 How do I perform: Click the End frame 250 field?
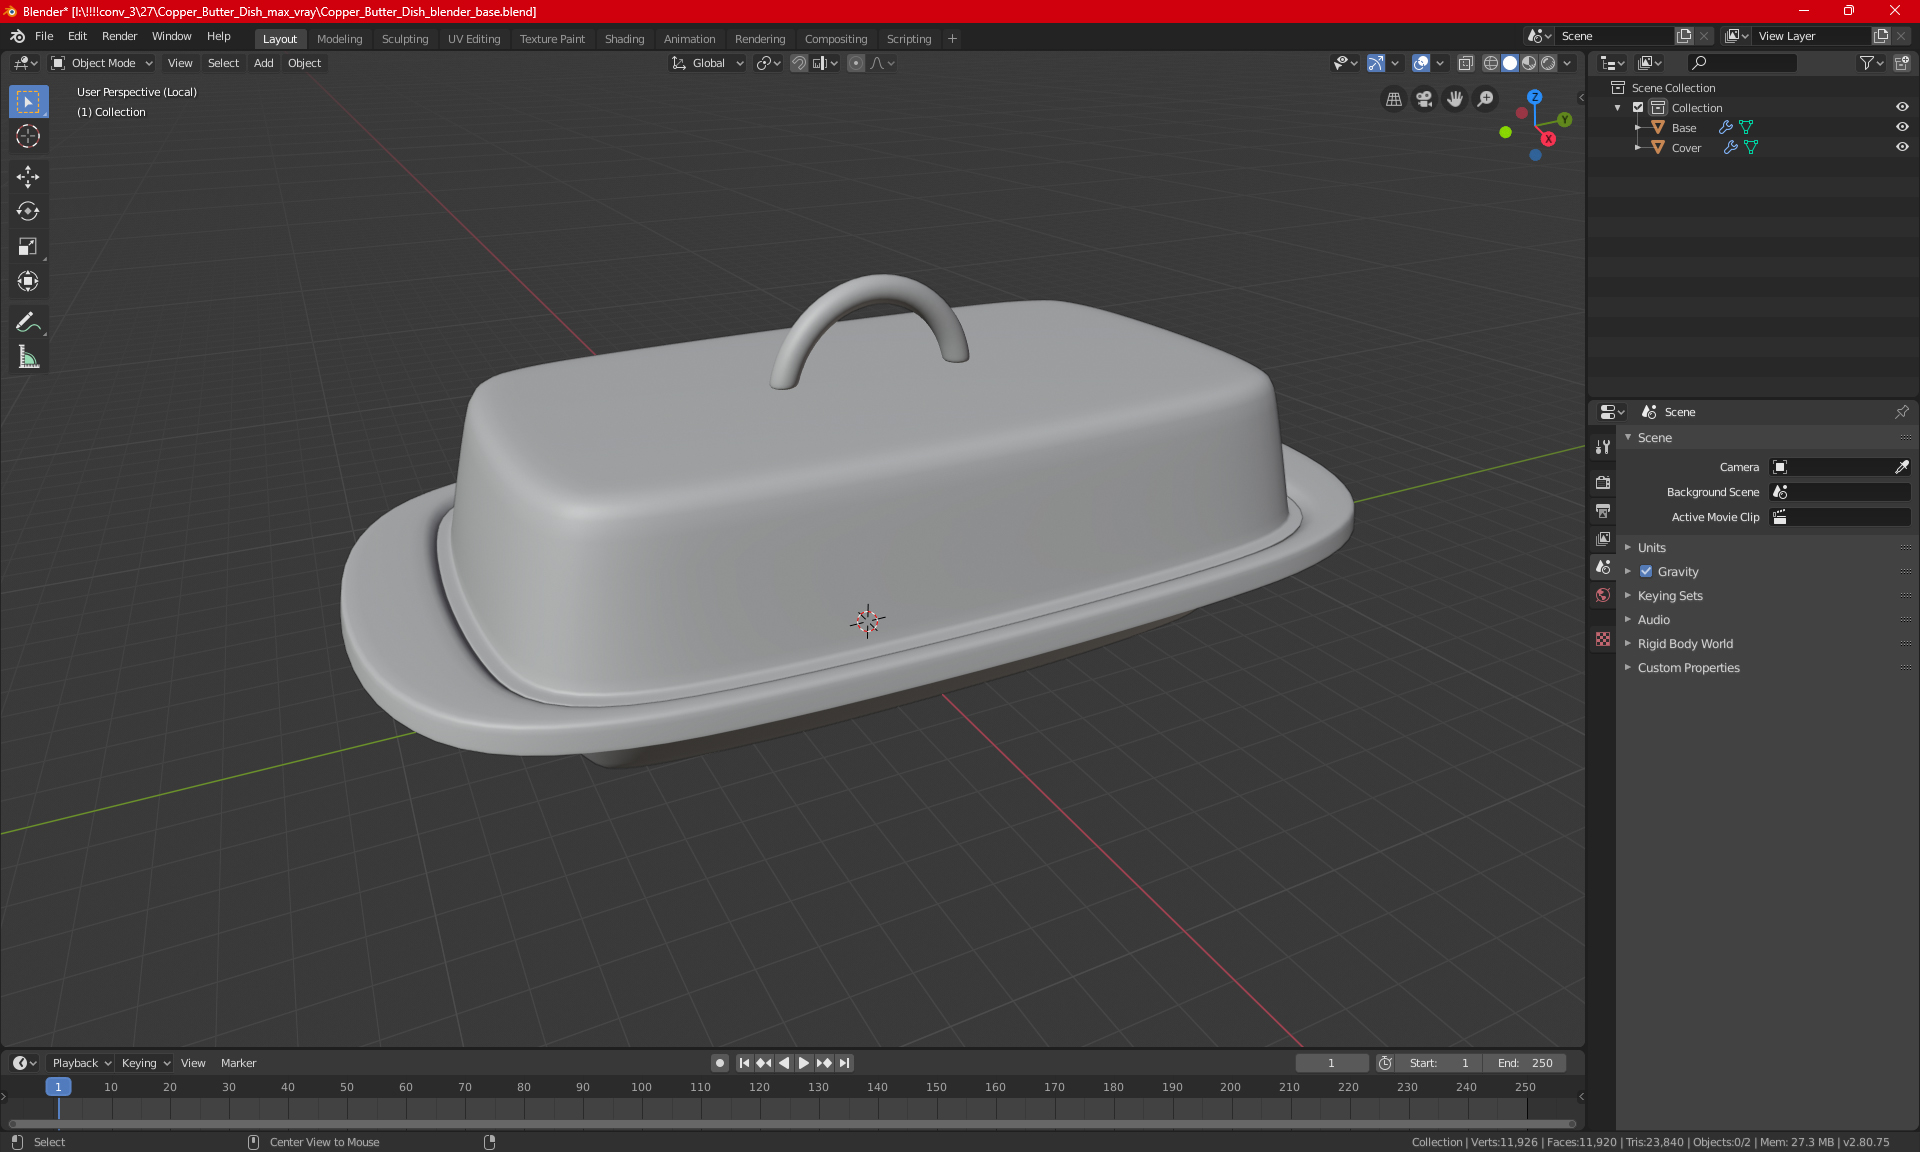tap(1525, 1063)
